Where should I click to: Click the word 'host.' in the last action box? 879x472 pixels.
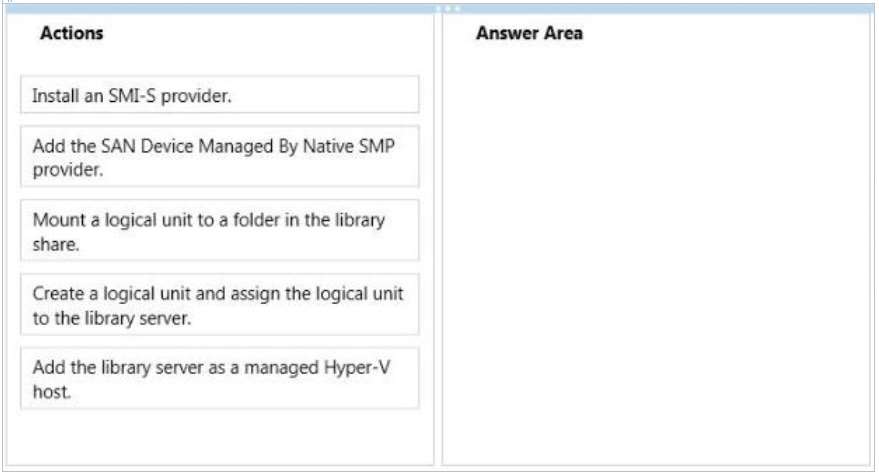(52, 392)
